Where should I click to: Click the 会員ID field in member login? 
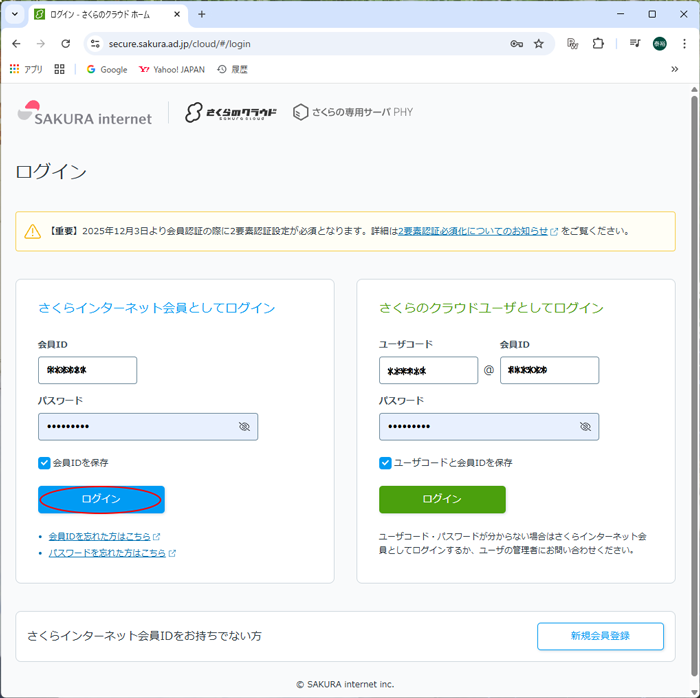(88, 370)
